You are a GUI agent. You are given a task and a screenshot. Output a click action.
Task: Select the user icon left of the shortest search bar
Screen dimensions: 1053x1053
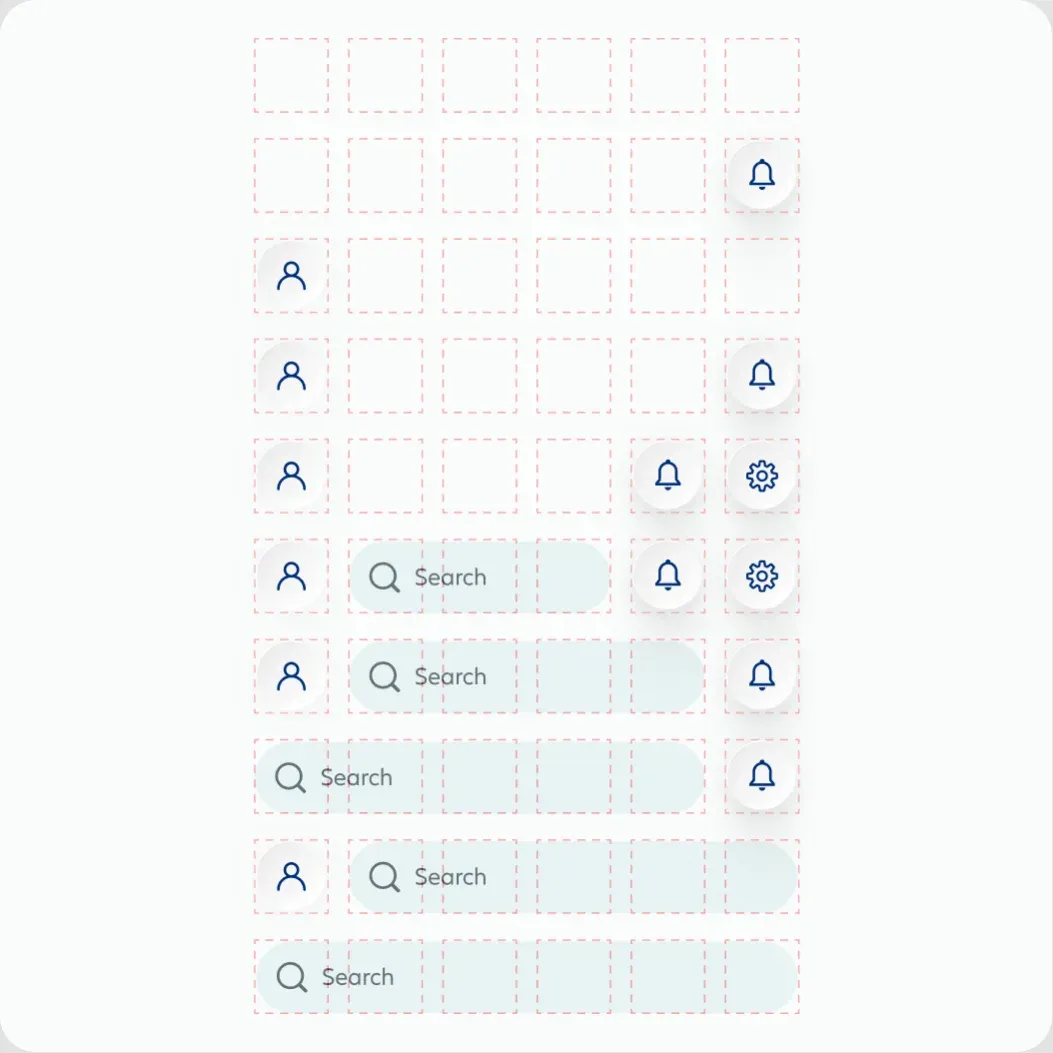(291, 576)
